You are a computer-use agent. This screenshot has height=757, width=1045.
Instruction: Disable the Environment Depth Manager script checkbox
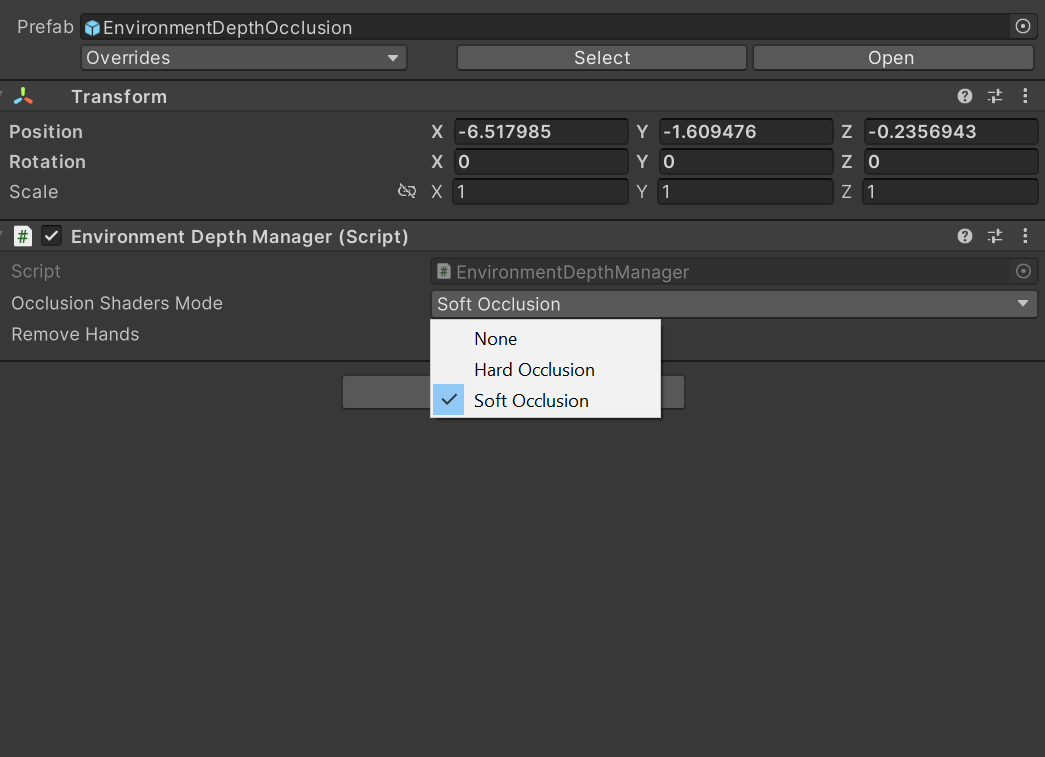tap(51, 236)
